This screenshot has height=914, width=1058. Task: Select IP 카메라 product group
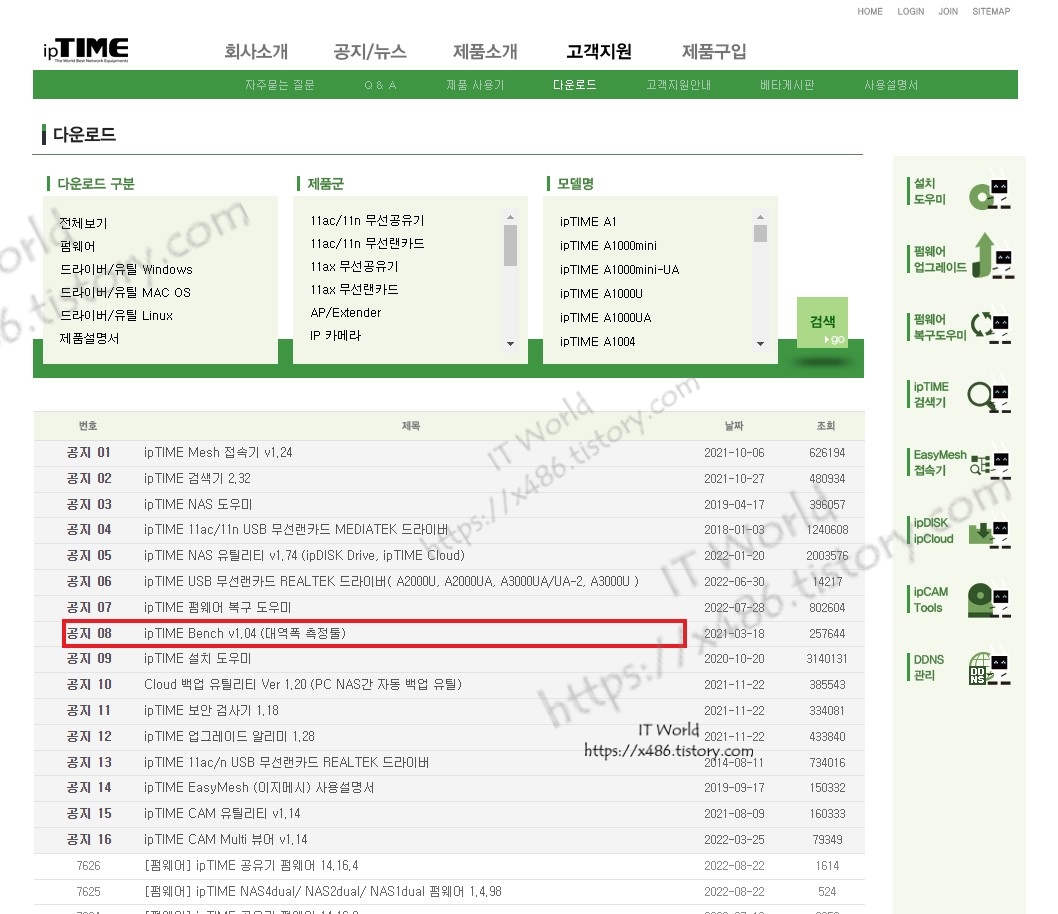pyautogui.click(x=335, y=335)
